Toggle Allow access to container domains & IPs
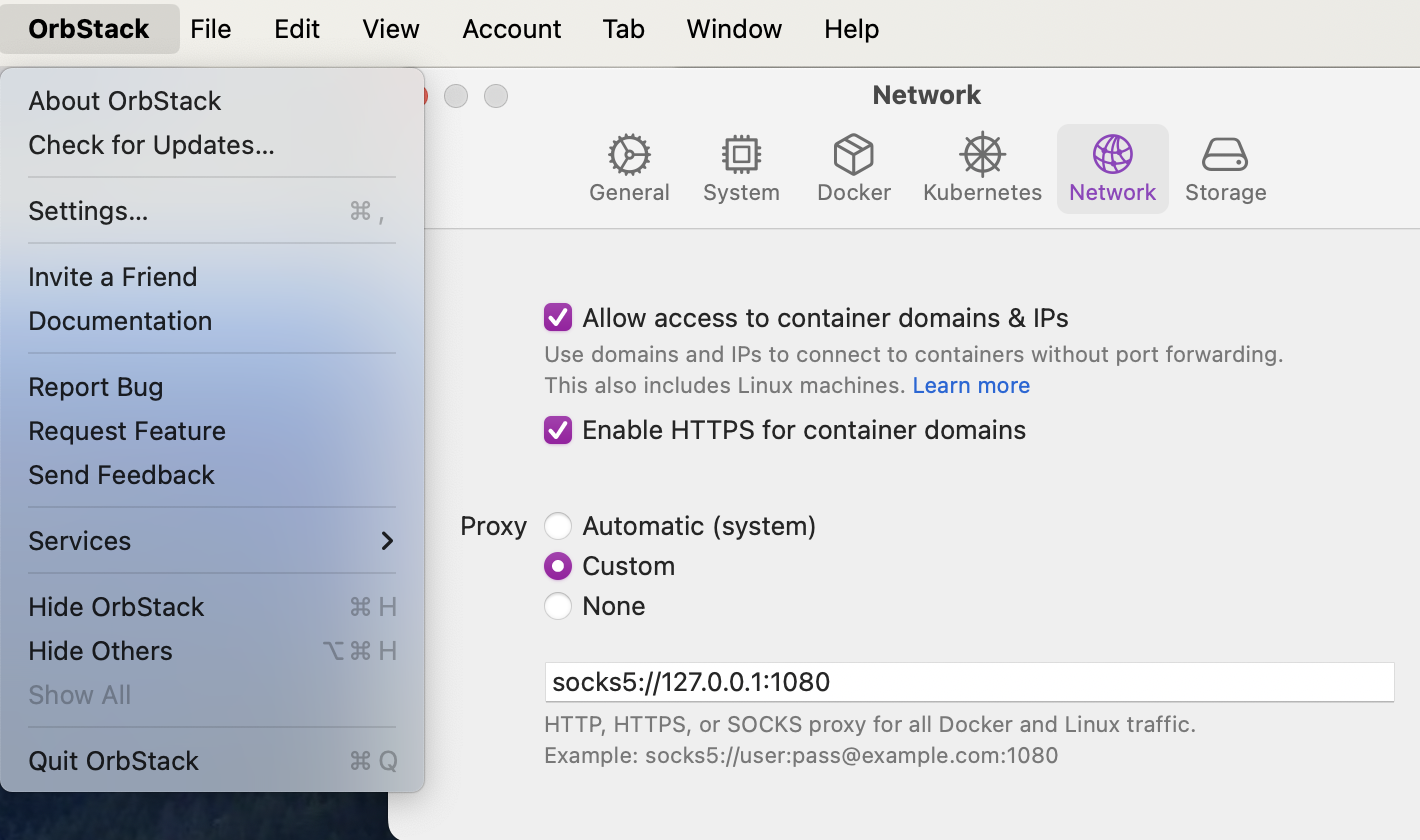Screen dimensions: 1420x840 pos(558,318)
